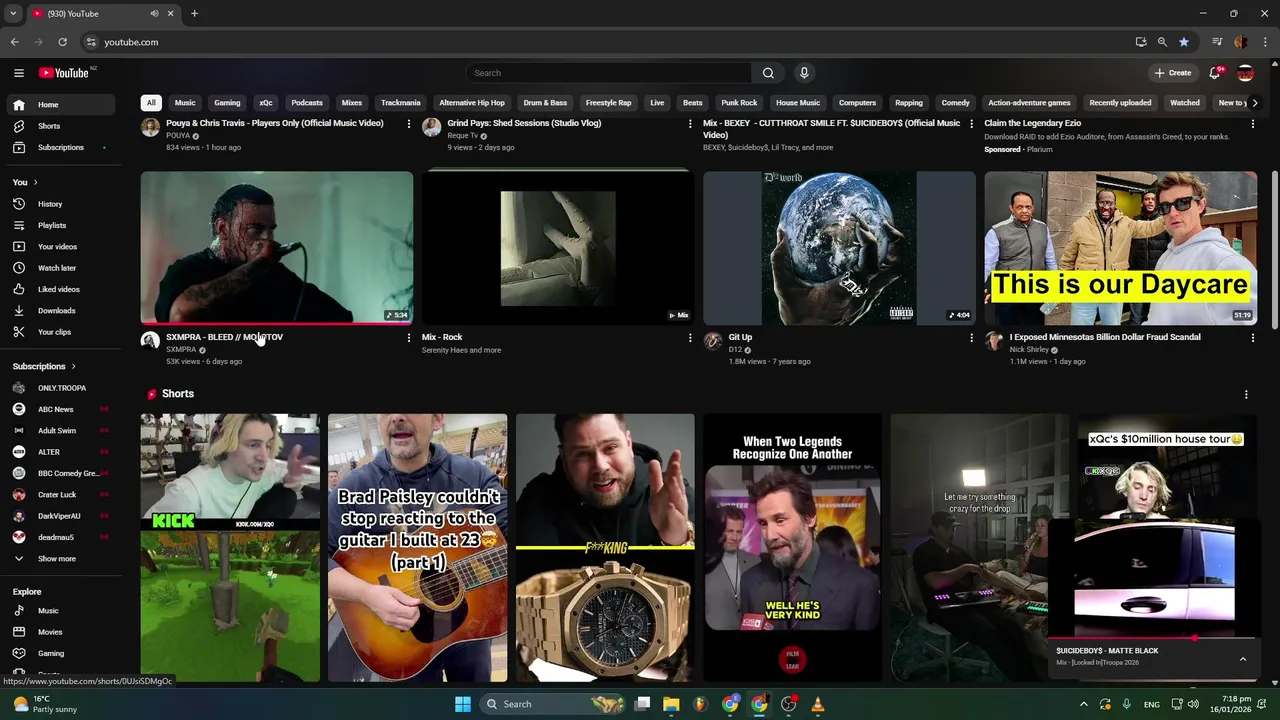Open Shorts shelf three-dot menu
This screenshot has height=720, width=1280.
1246,394
